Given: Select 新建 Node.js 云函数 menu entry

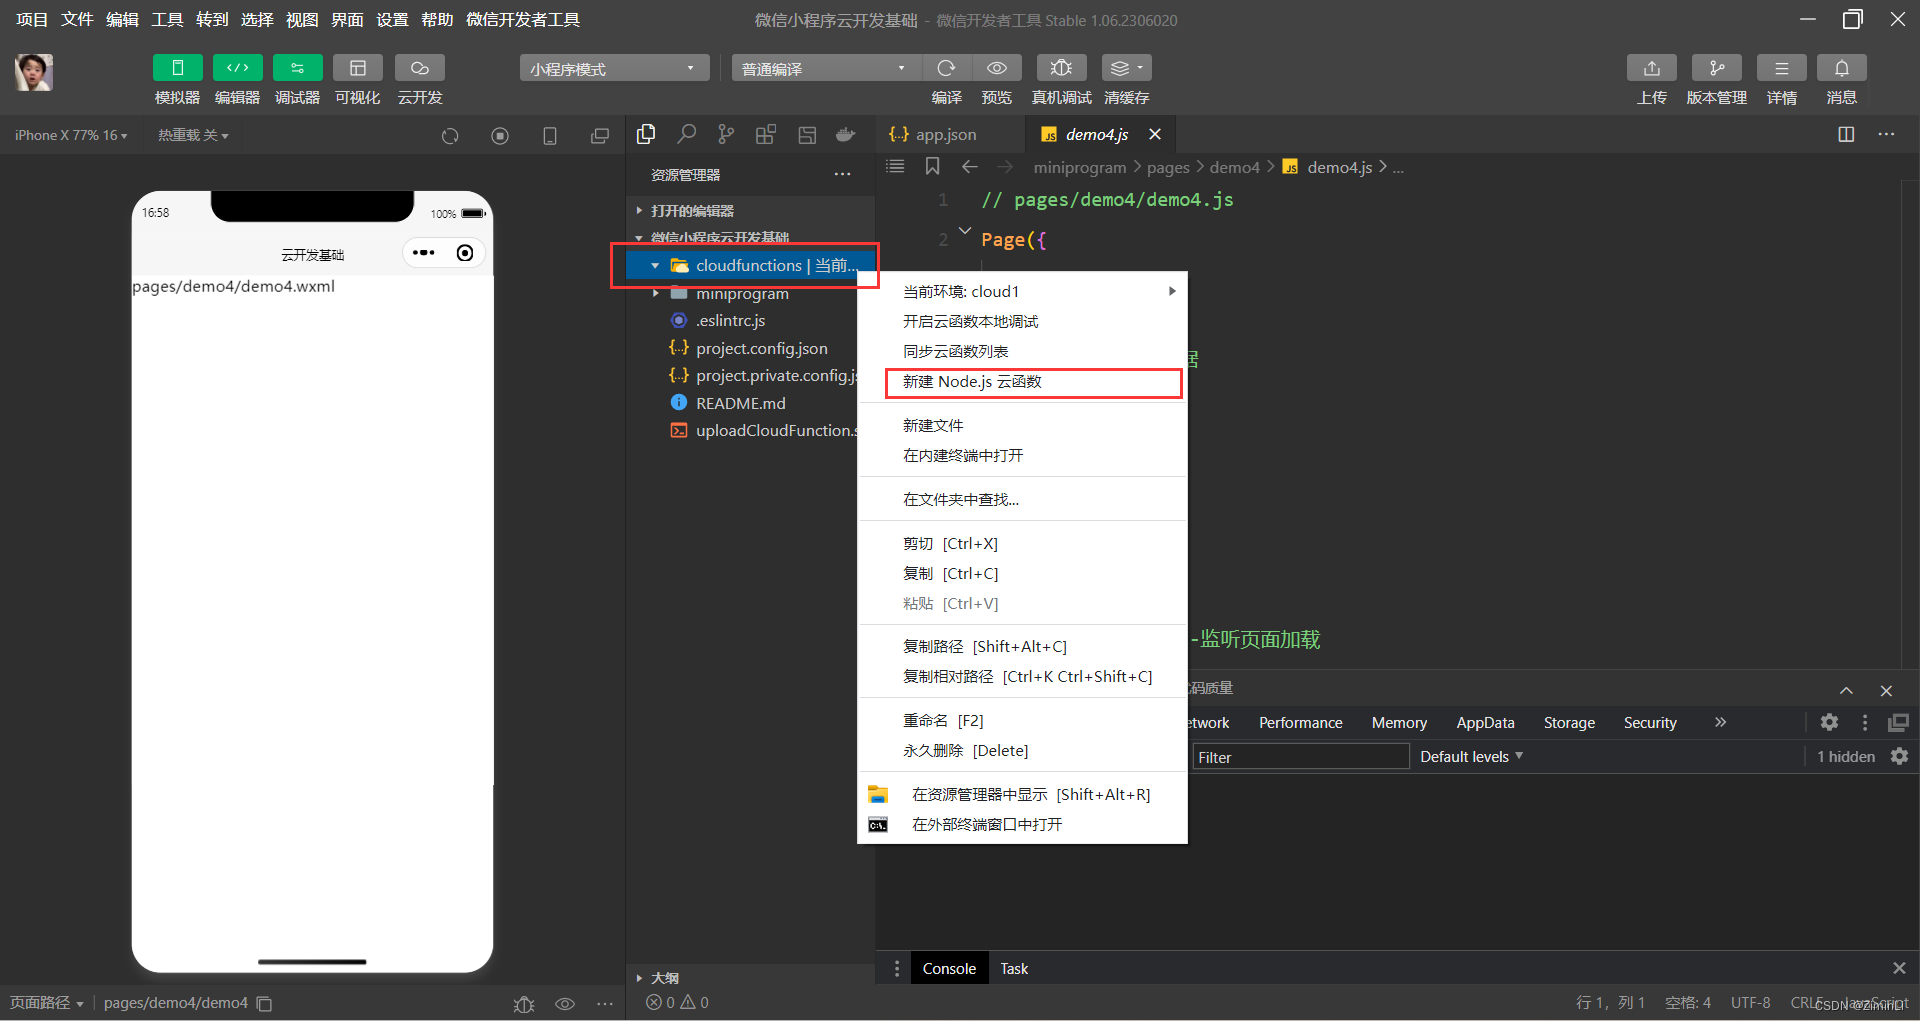Looking at the screenshot, I should coord(1023,382).
